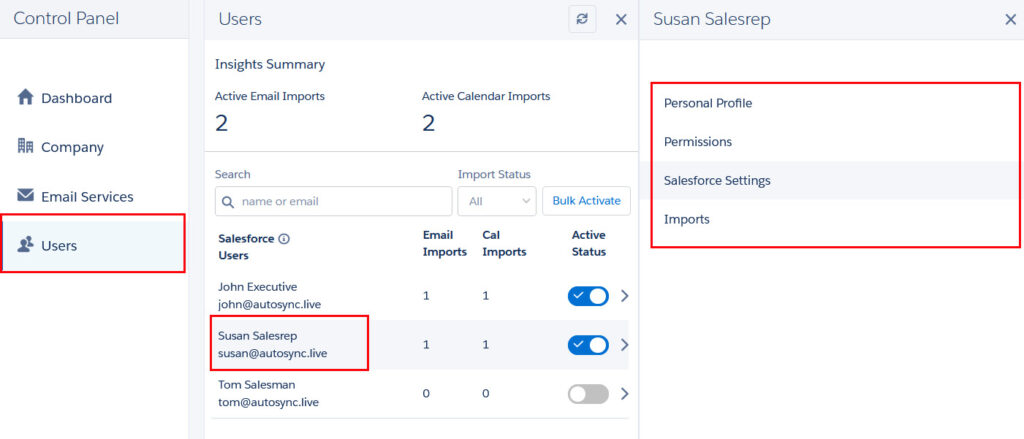Click the Active Status column header
The height and width of the screenshot is (439, 1024).
(x=589, y=244)
